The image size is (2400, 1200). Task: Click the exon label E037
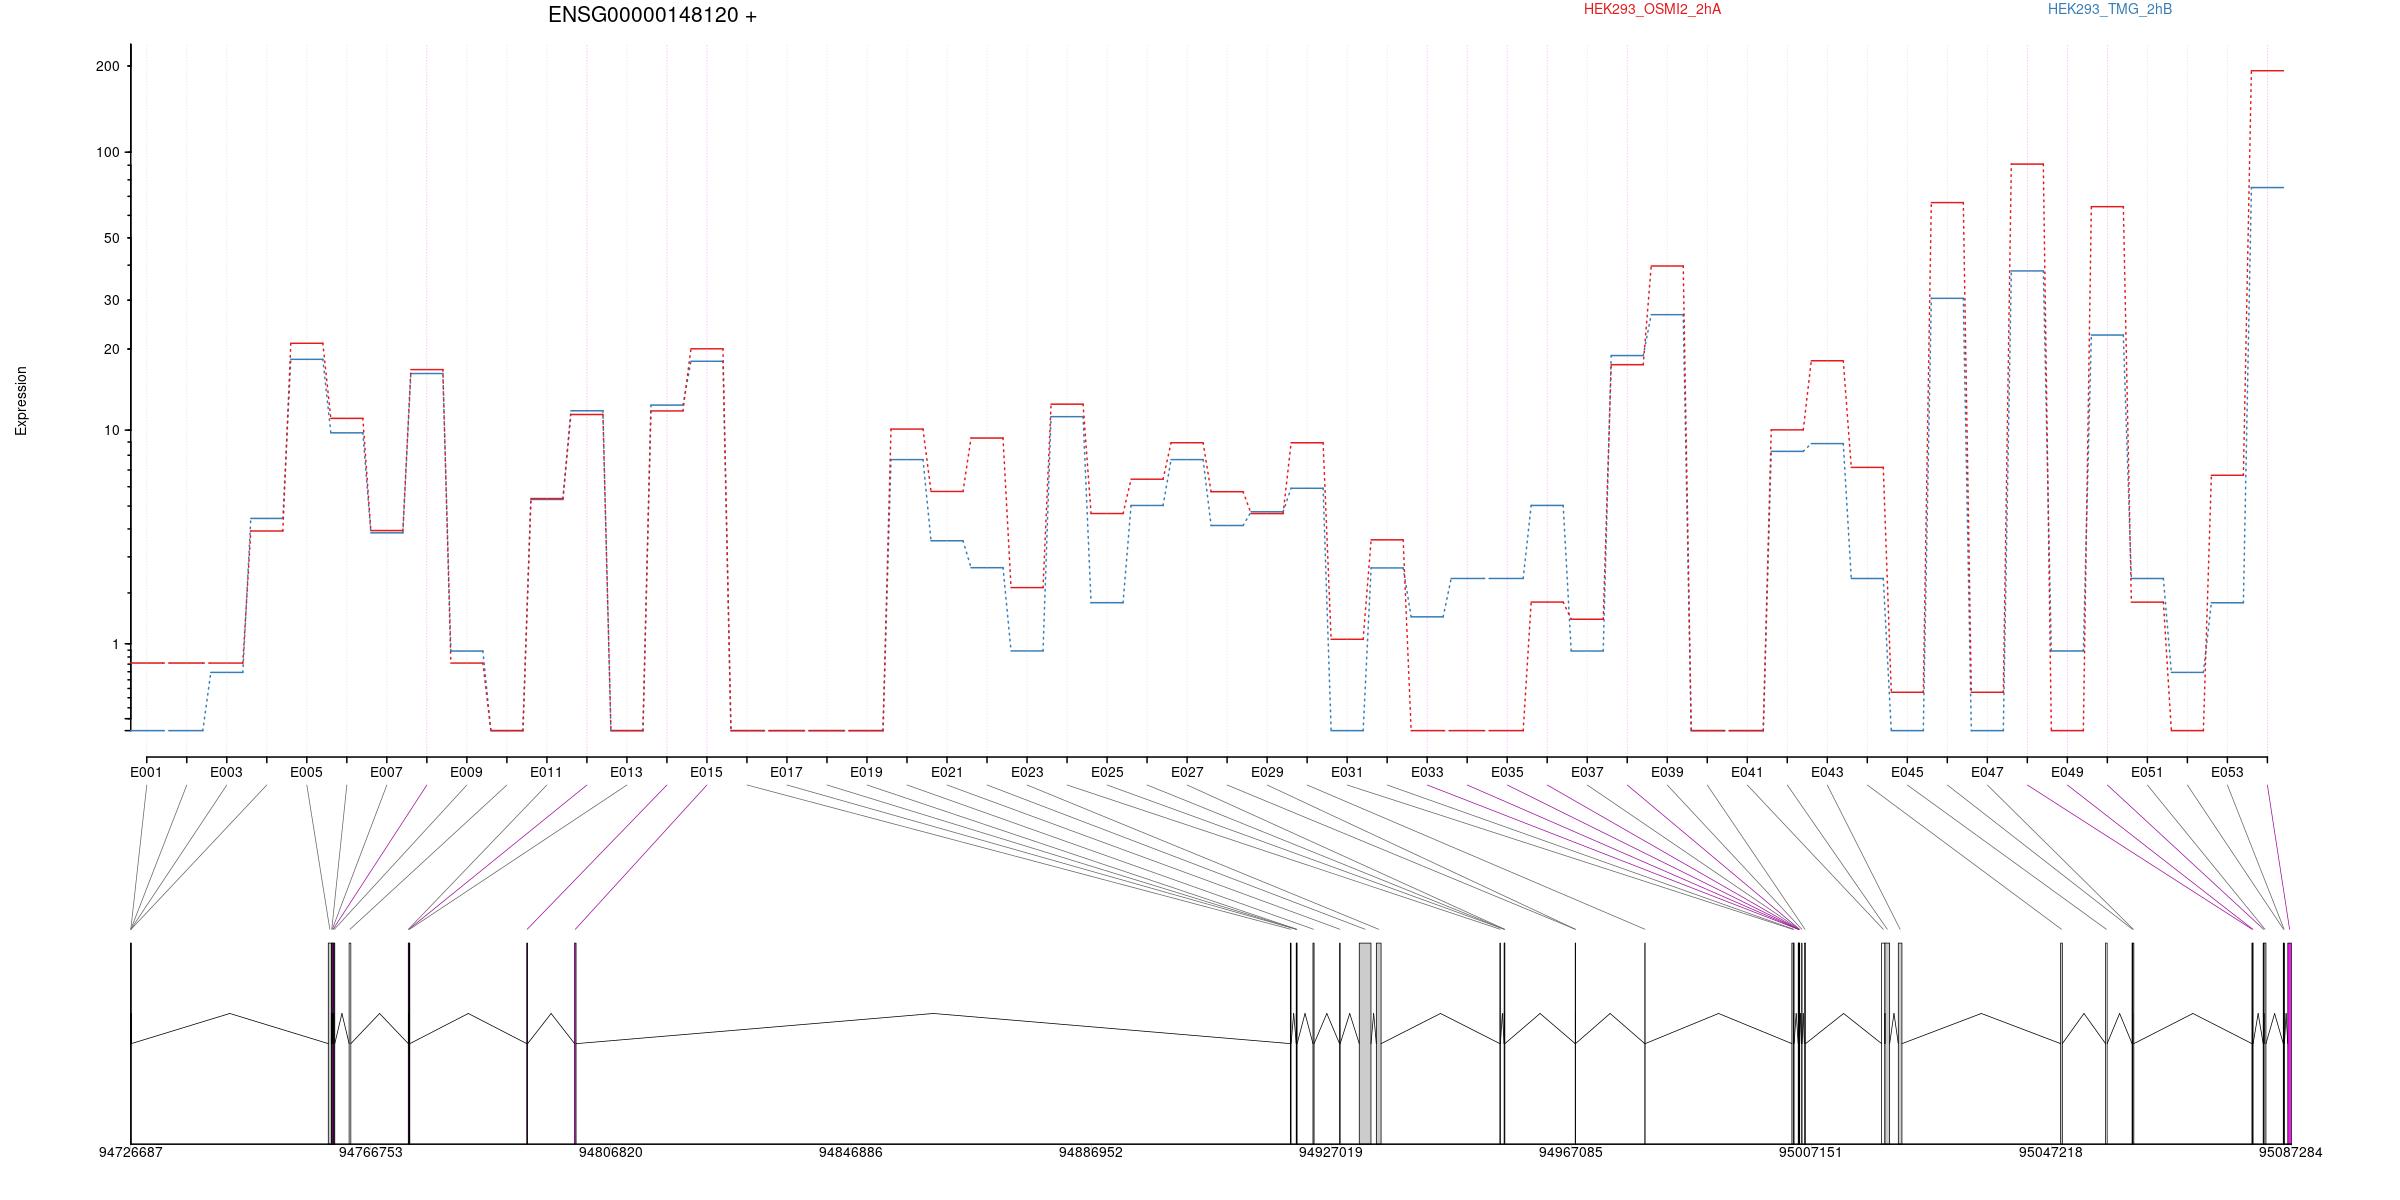tap(1587, 772)
